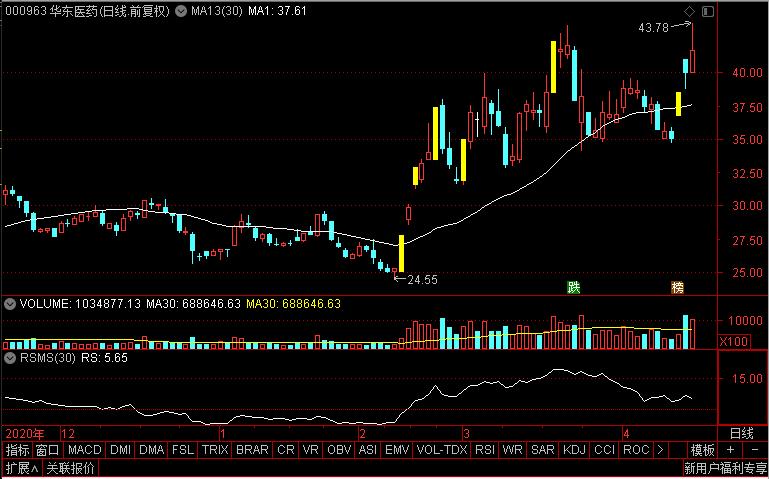Click the 4 month timeline marker
The height and width of the screenshot is (479, 770).
tap(626, 434)
